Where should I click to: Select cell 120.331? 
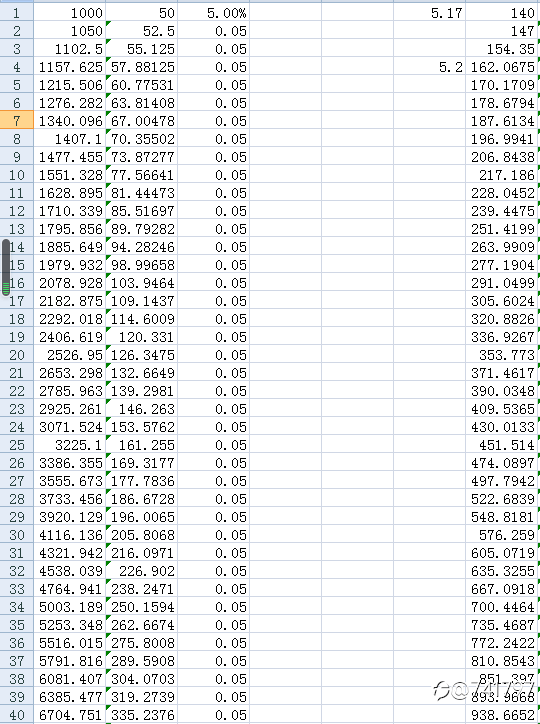click(x=142, y=337)
